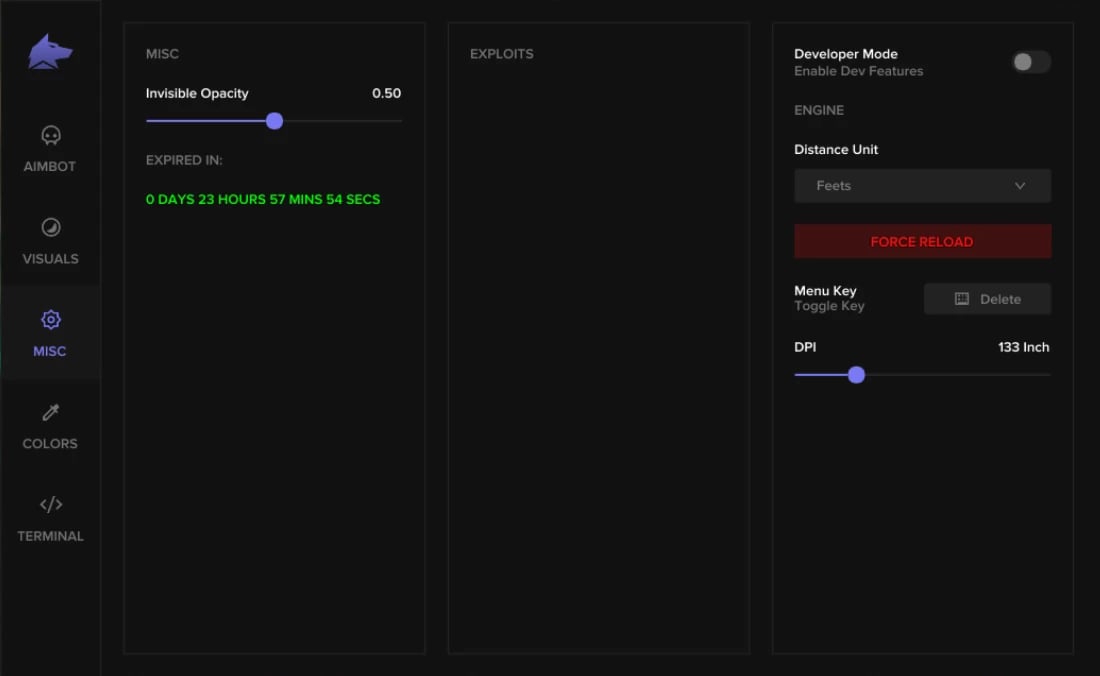Rebind Menu Key via the Delete button
1100x676 pixels.
tap(987, 299)
